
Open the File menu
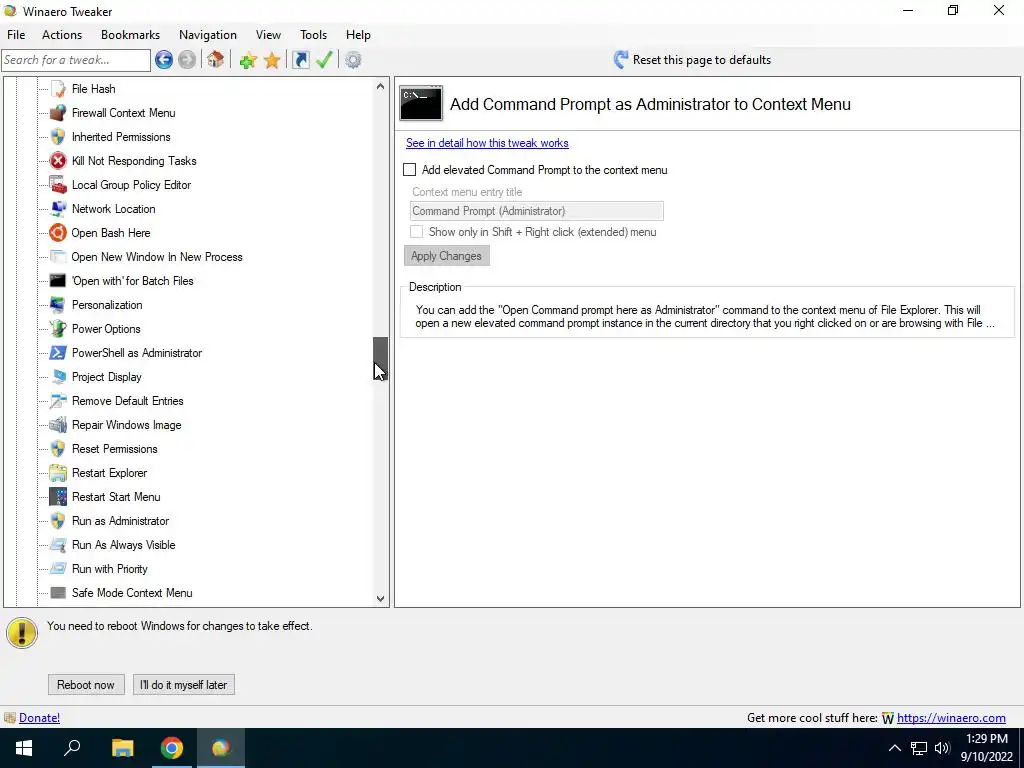pyautogui.click(x=16, y=35)
